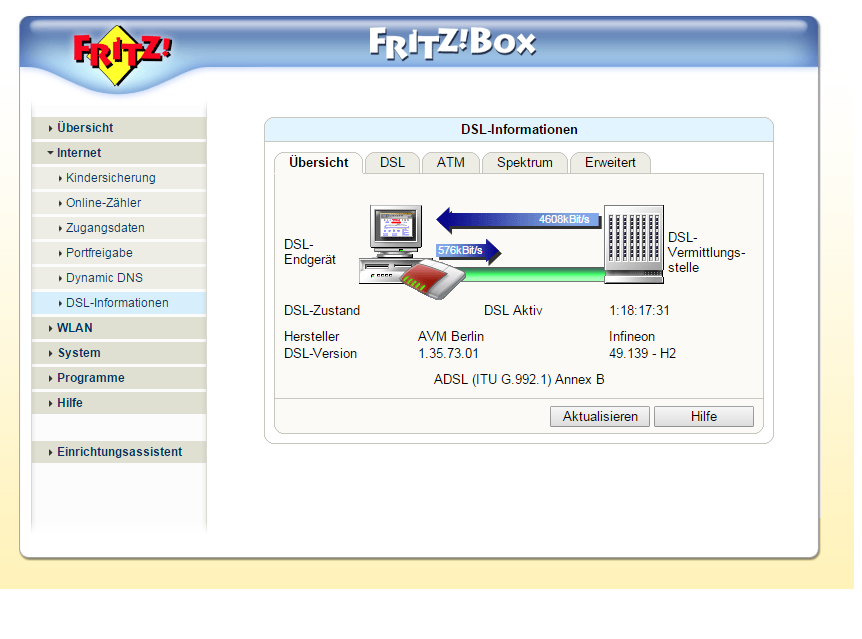
Task: Select DSL-Informationen in the sidebar
Action: 119,303
